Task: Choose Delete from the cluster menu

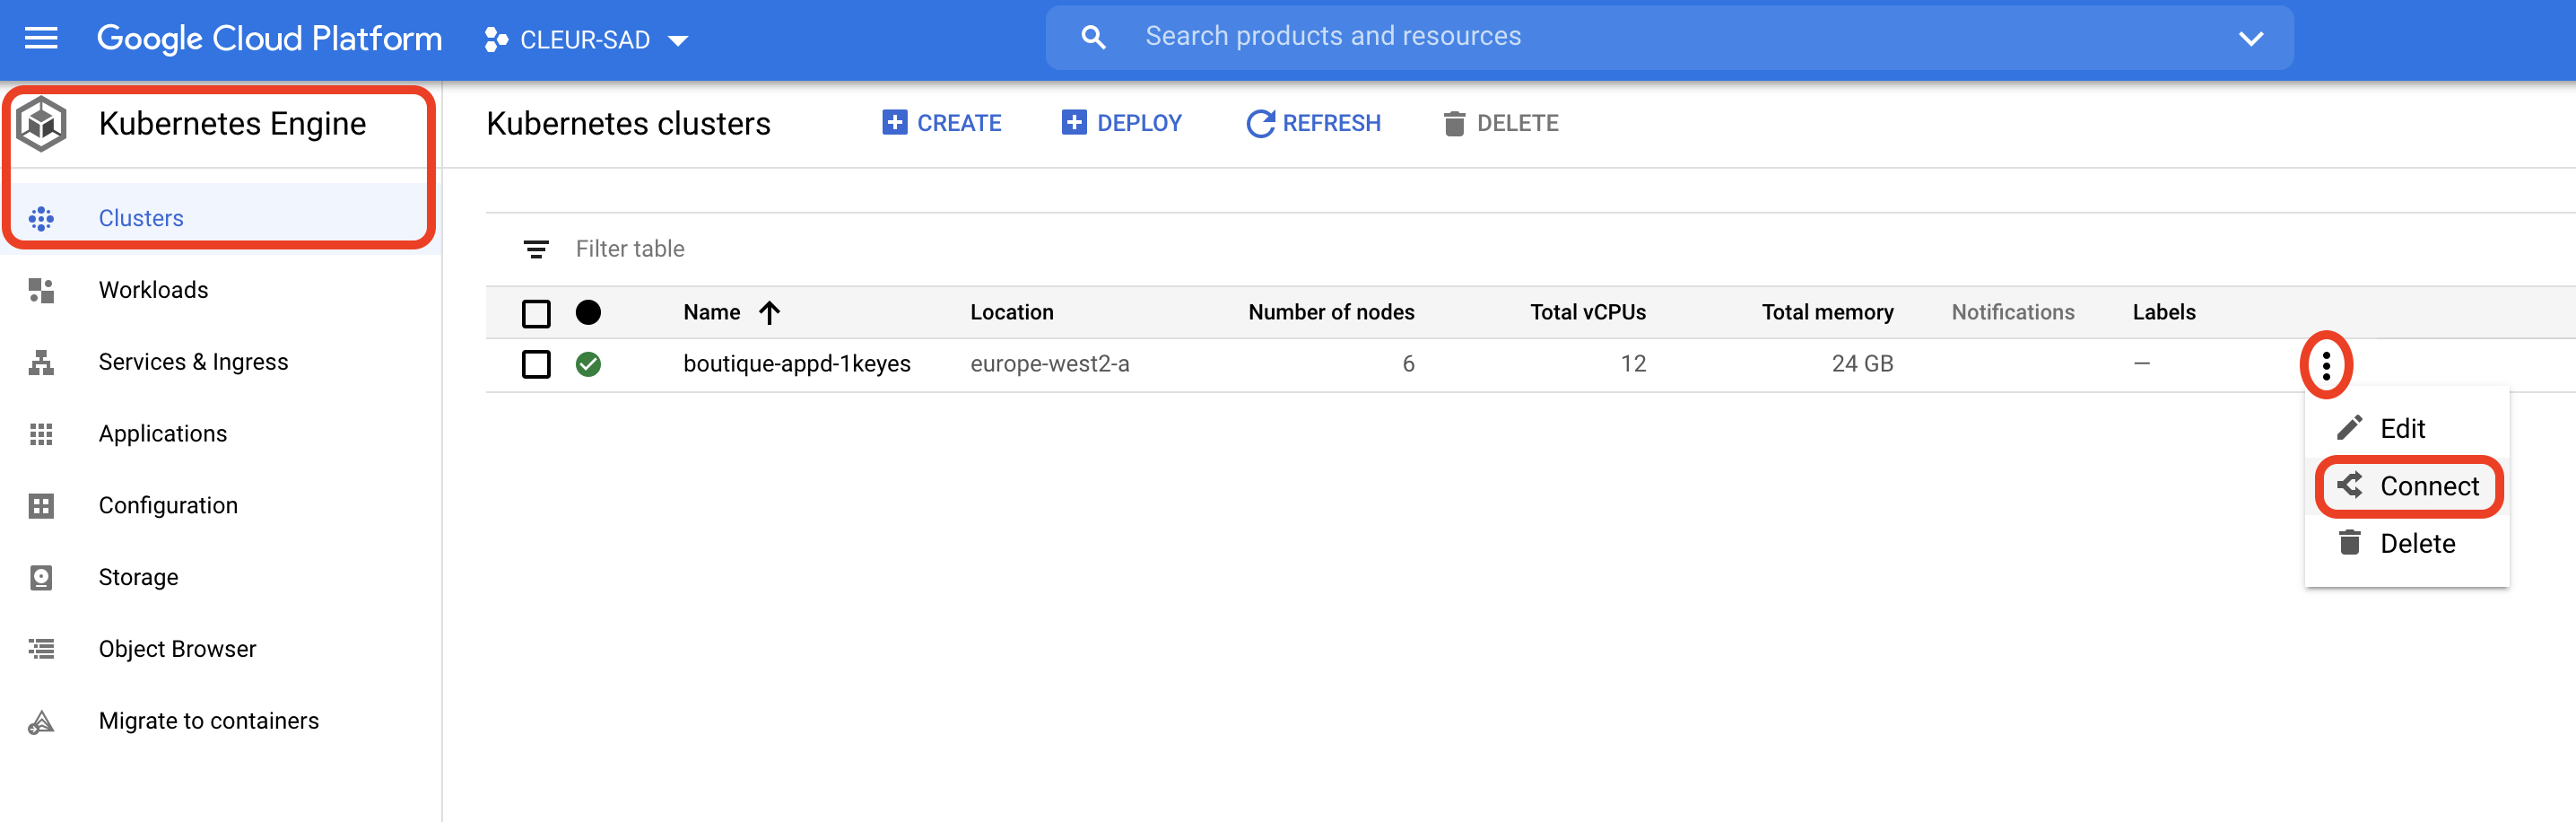Action: coord(2406,543)
